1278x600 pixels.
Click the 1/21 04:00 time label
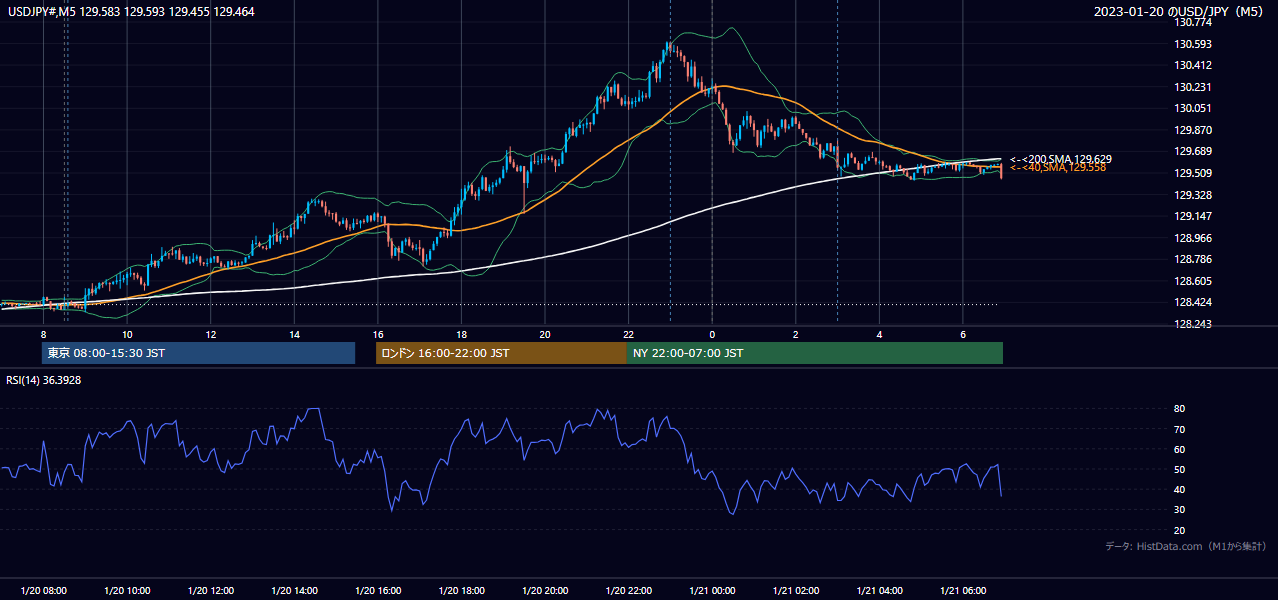point(879,591)
